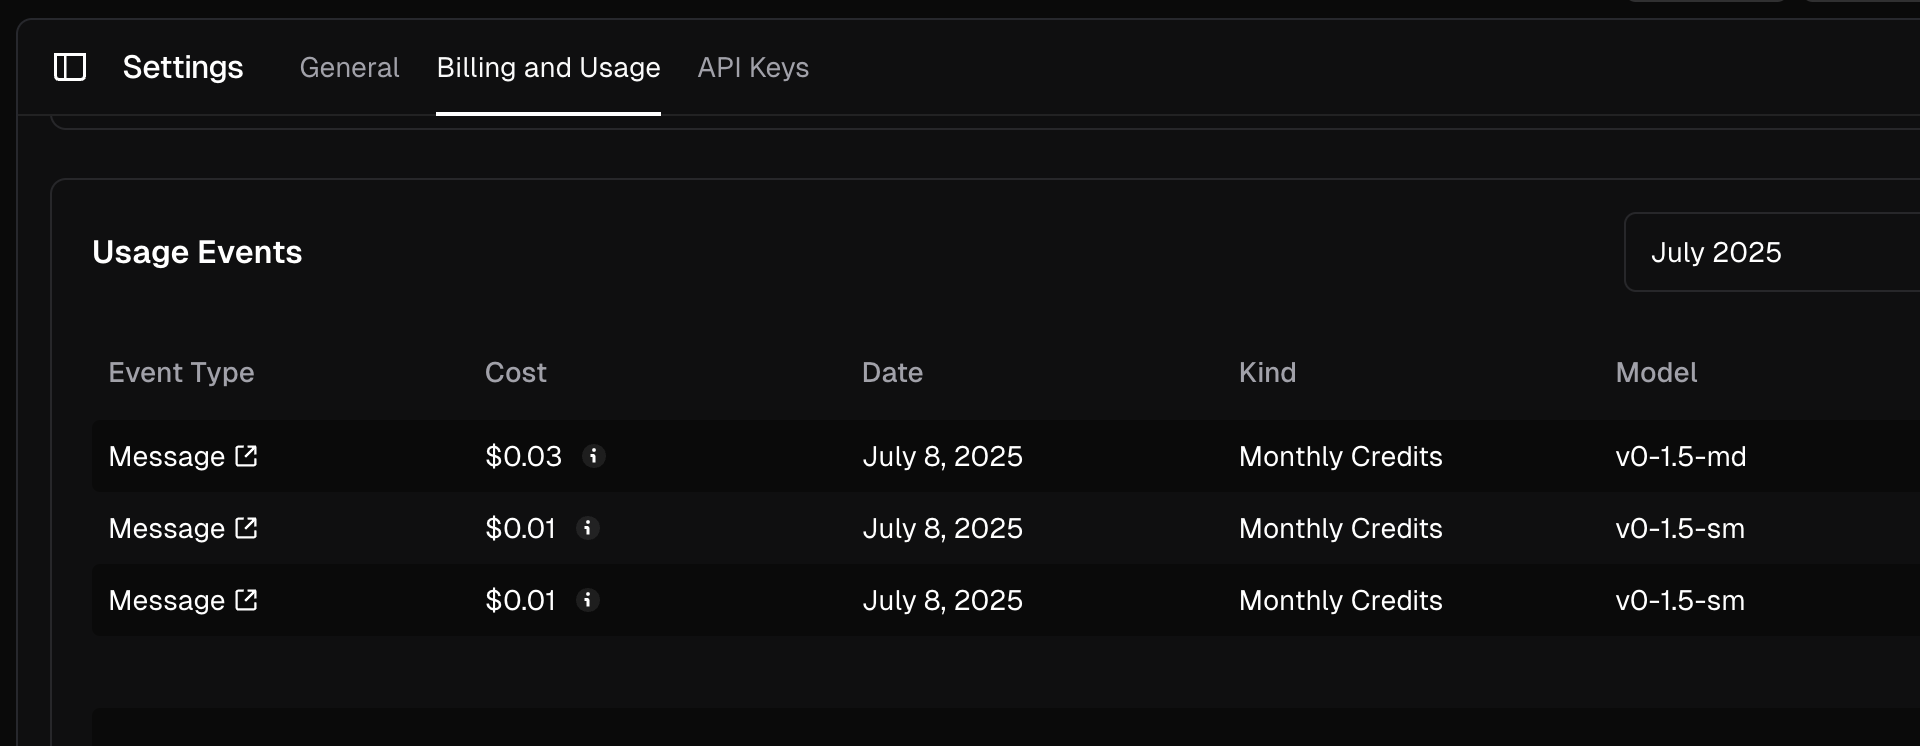The width and height of the screenshot is (1920, 746).
Task: Click the Date column header
Action: click(x=892, y=373)
